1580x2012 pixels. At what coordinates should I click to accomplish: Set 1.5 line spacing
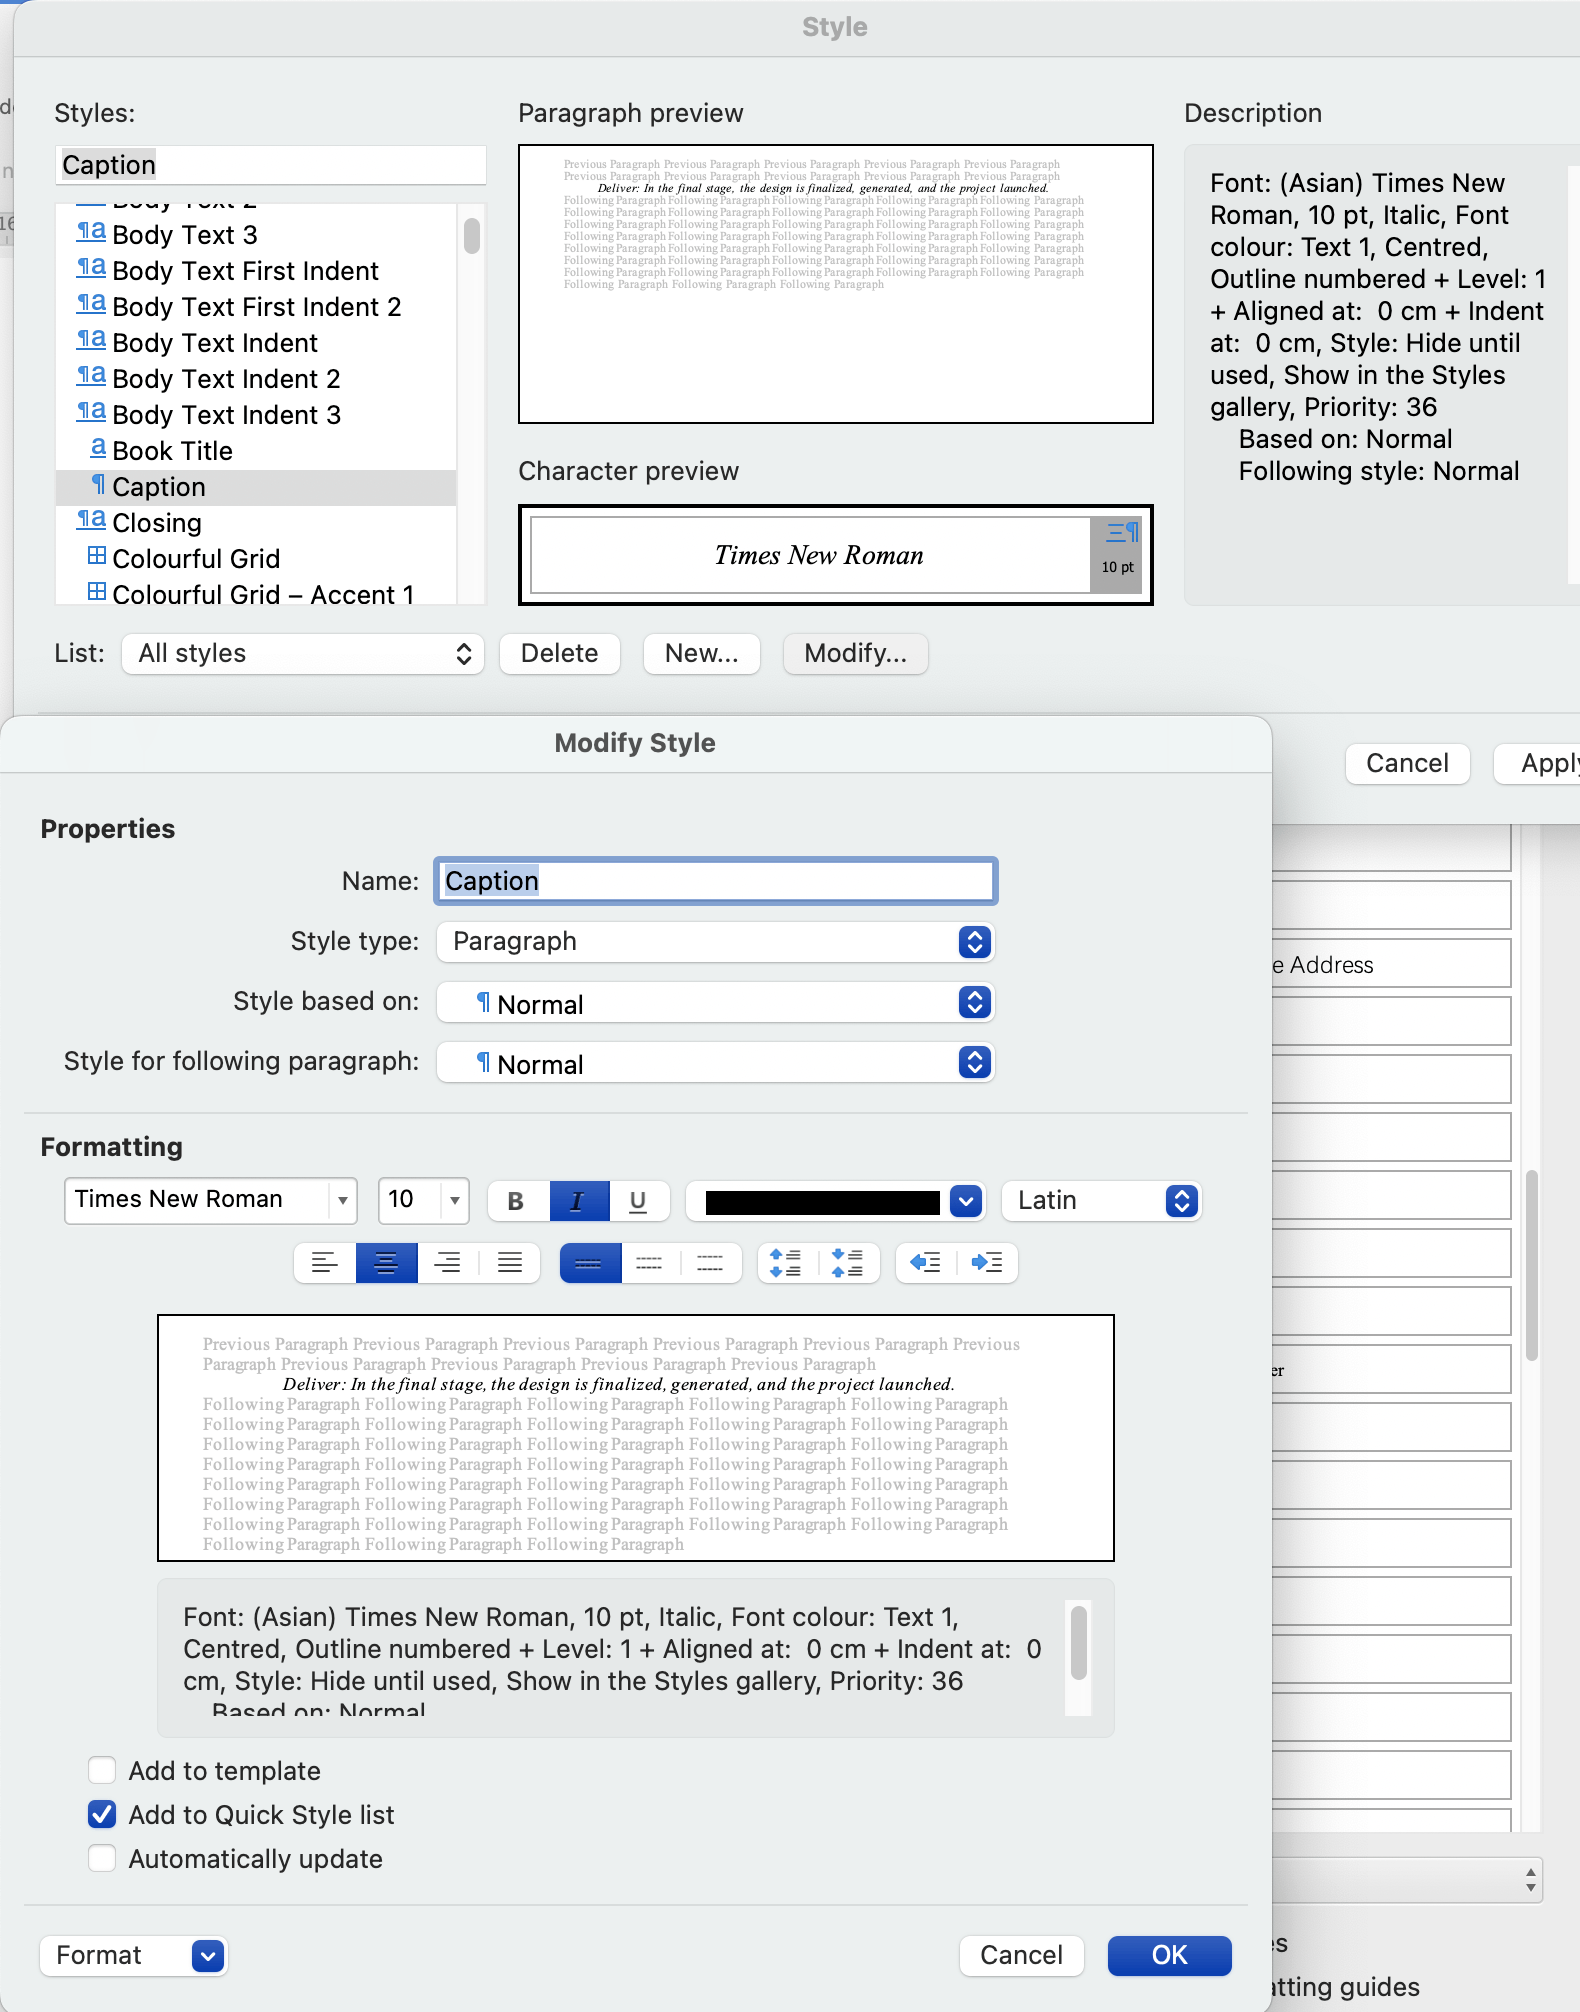click(650, 1263)
